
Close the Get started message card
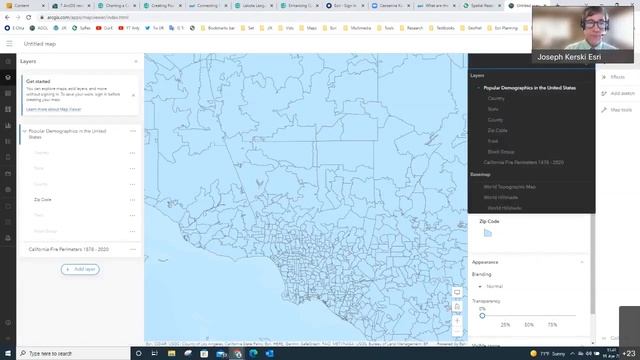(x=133, y=95)
